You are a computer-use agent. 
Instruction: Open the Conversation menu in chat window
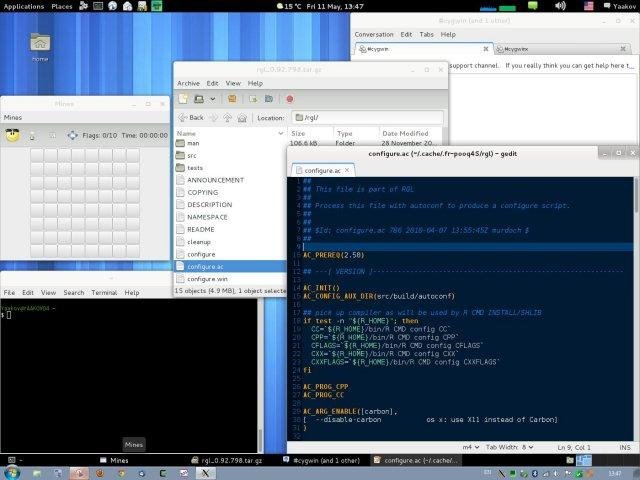click(374, 34)
